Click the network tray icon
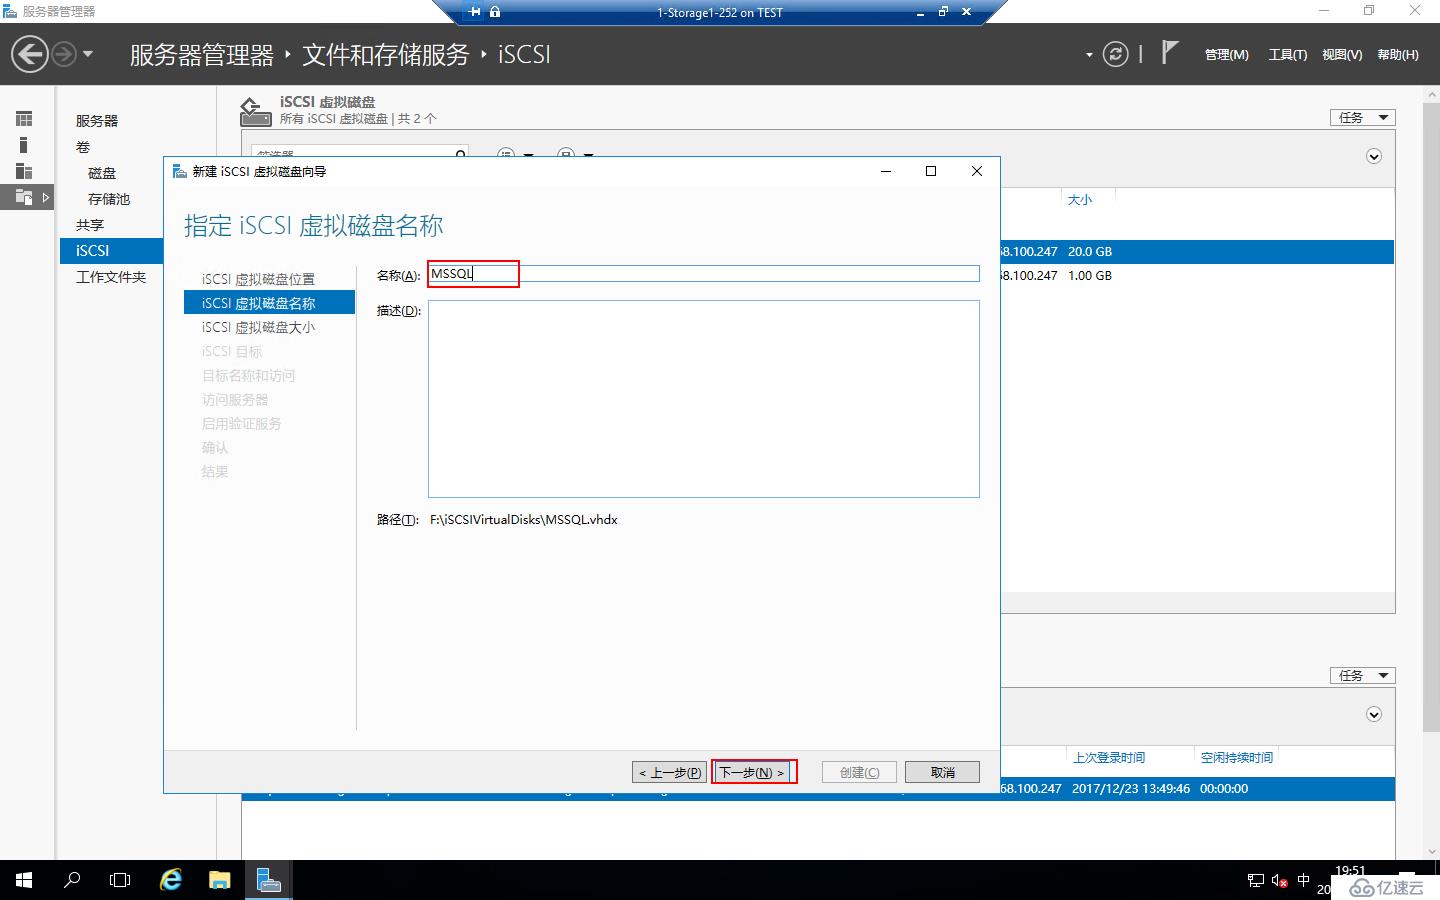Viewport: 1440px width, 900px height. 1256,881
